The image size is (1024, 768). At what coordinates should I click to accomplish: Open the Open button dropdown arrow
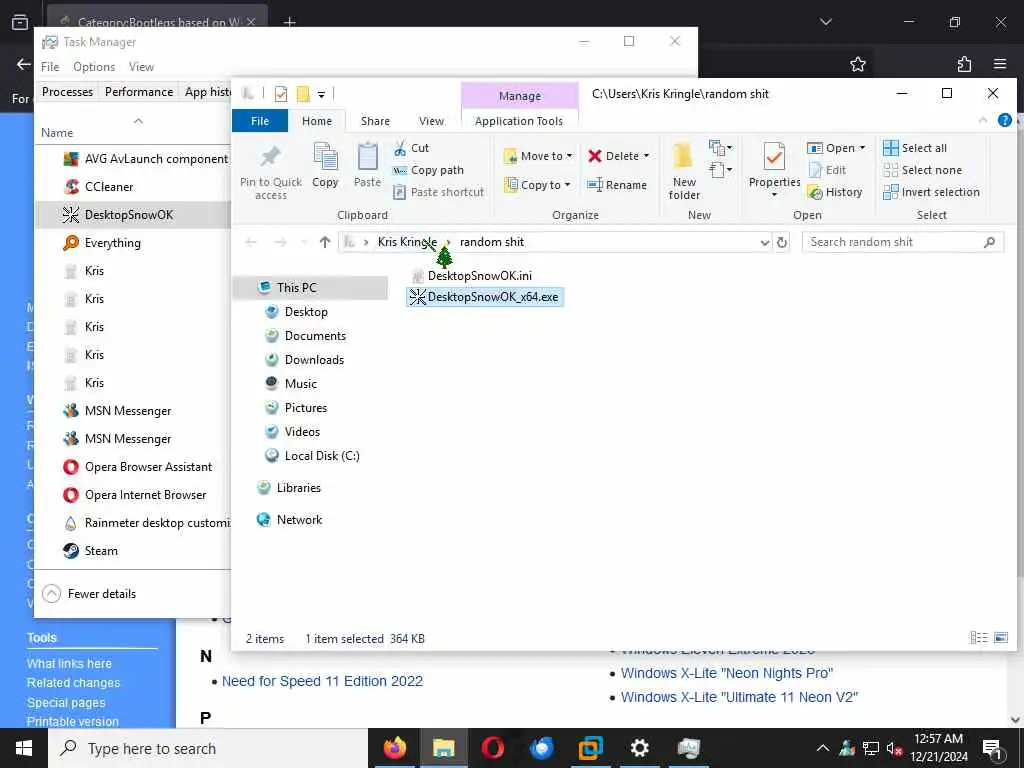(x=862, y=148)
